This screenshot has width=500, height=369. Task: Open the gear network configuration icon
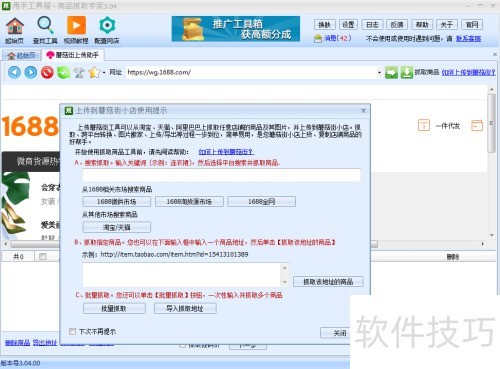(x=107, y=26)
